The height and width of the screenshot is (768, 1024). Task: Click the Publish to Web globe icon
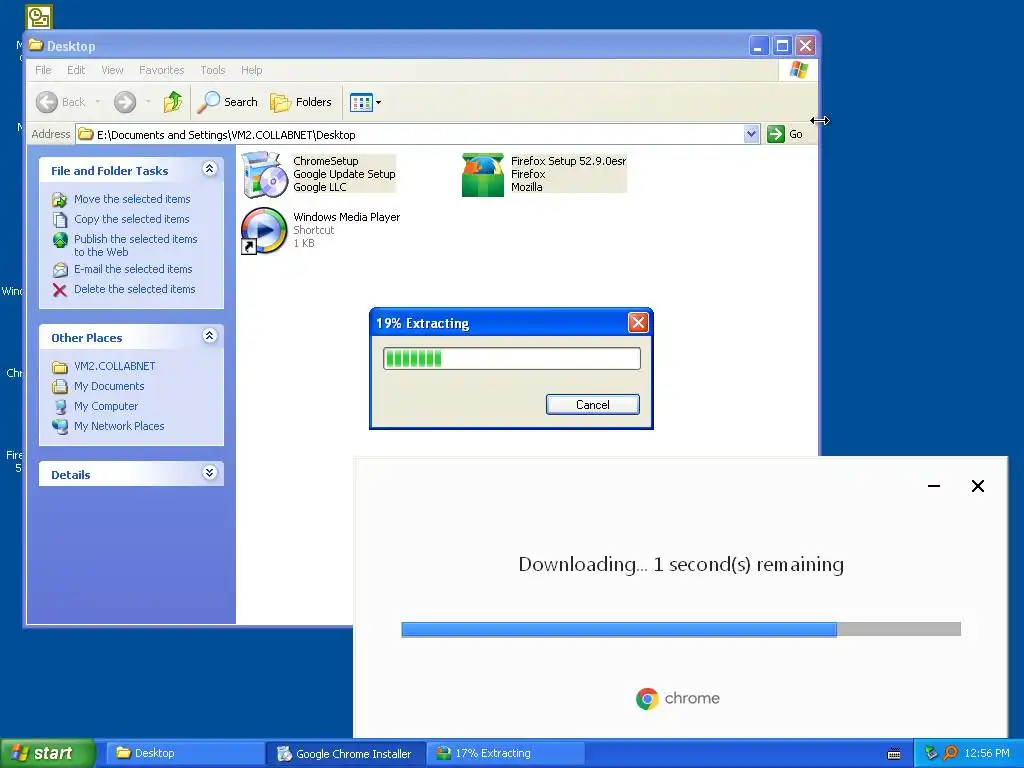59,240
